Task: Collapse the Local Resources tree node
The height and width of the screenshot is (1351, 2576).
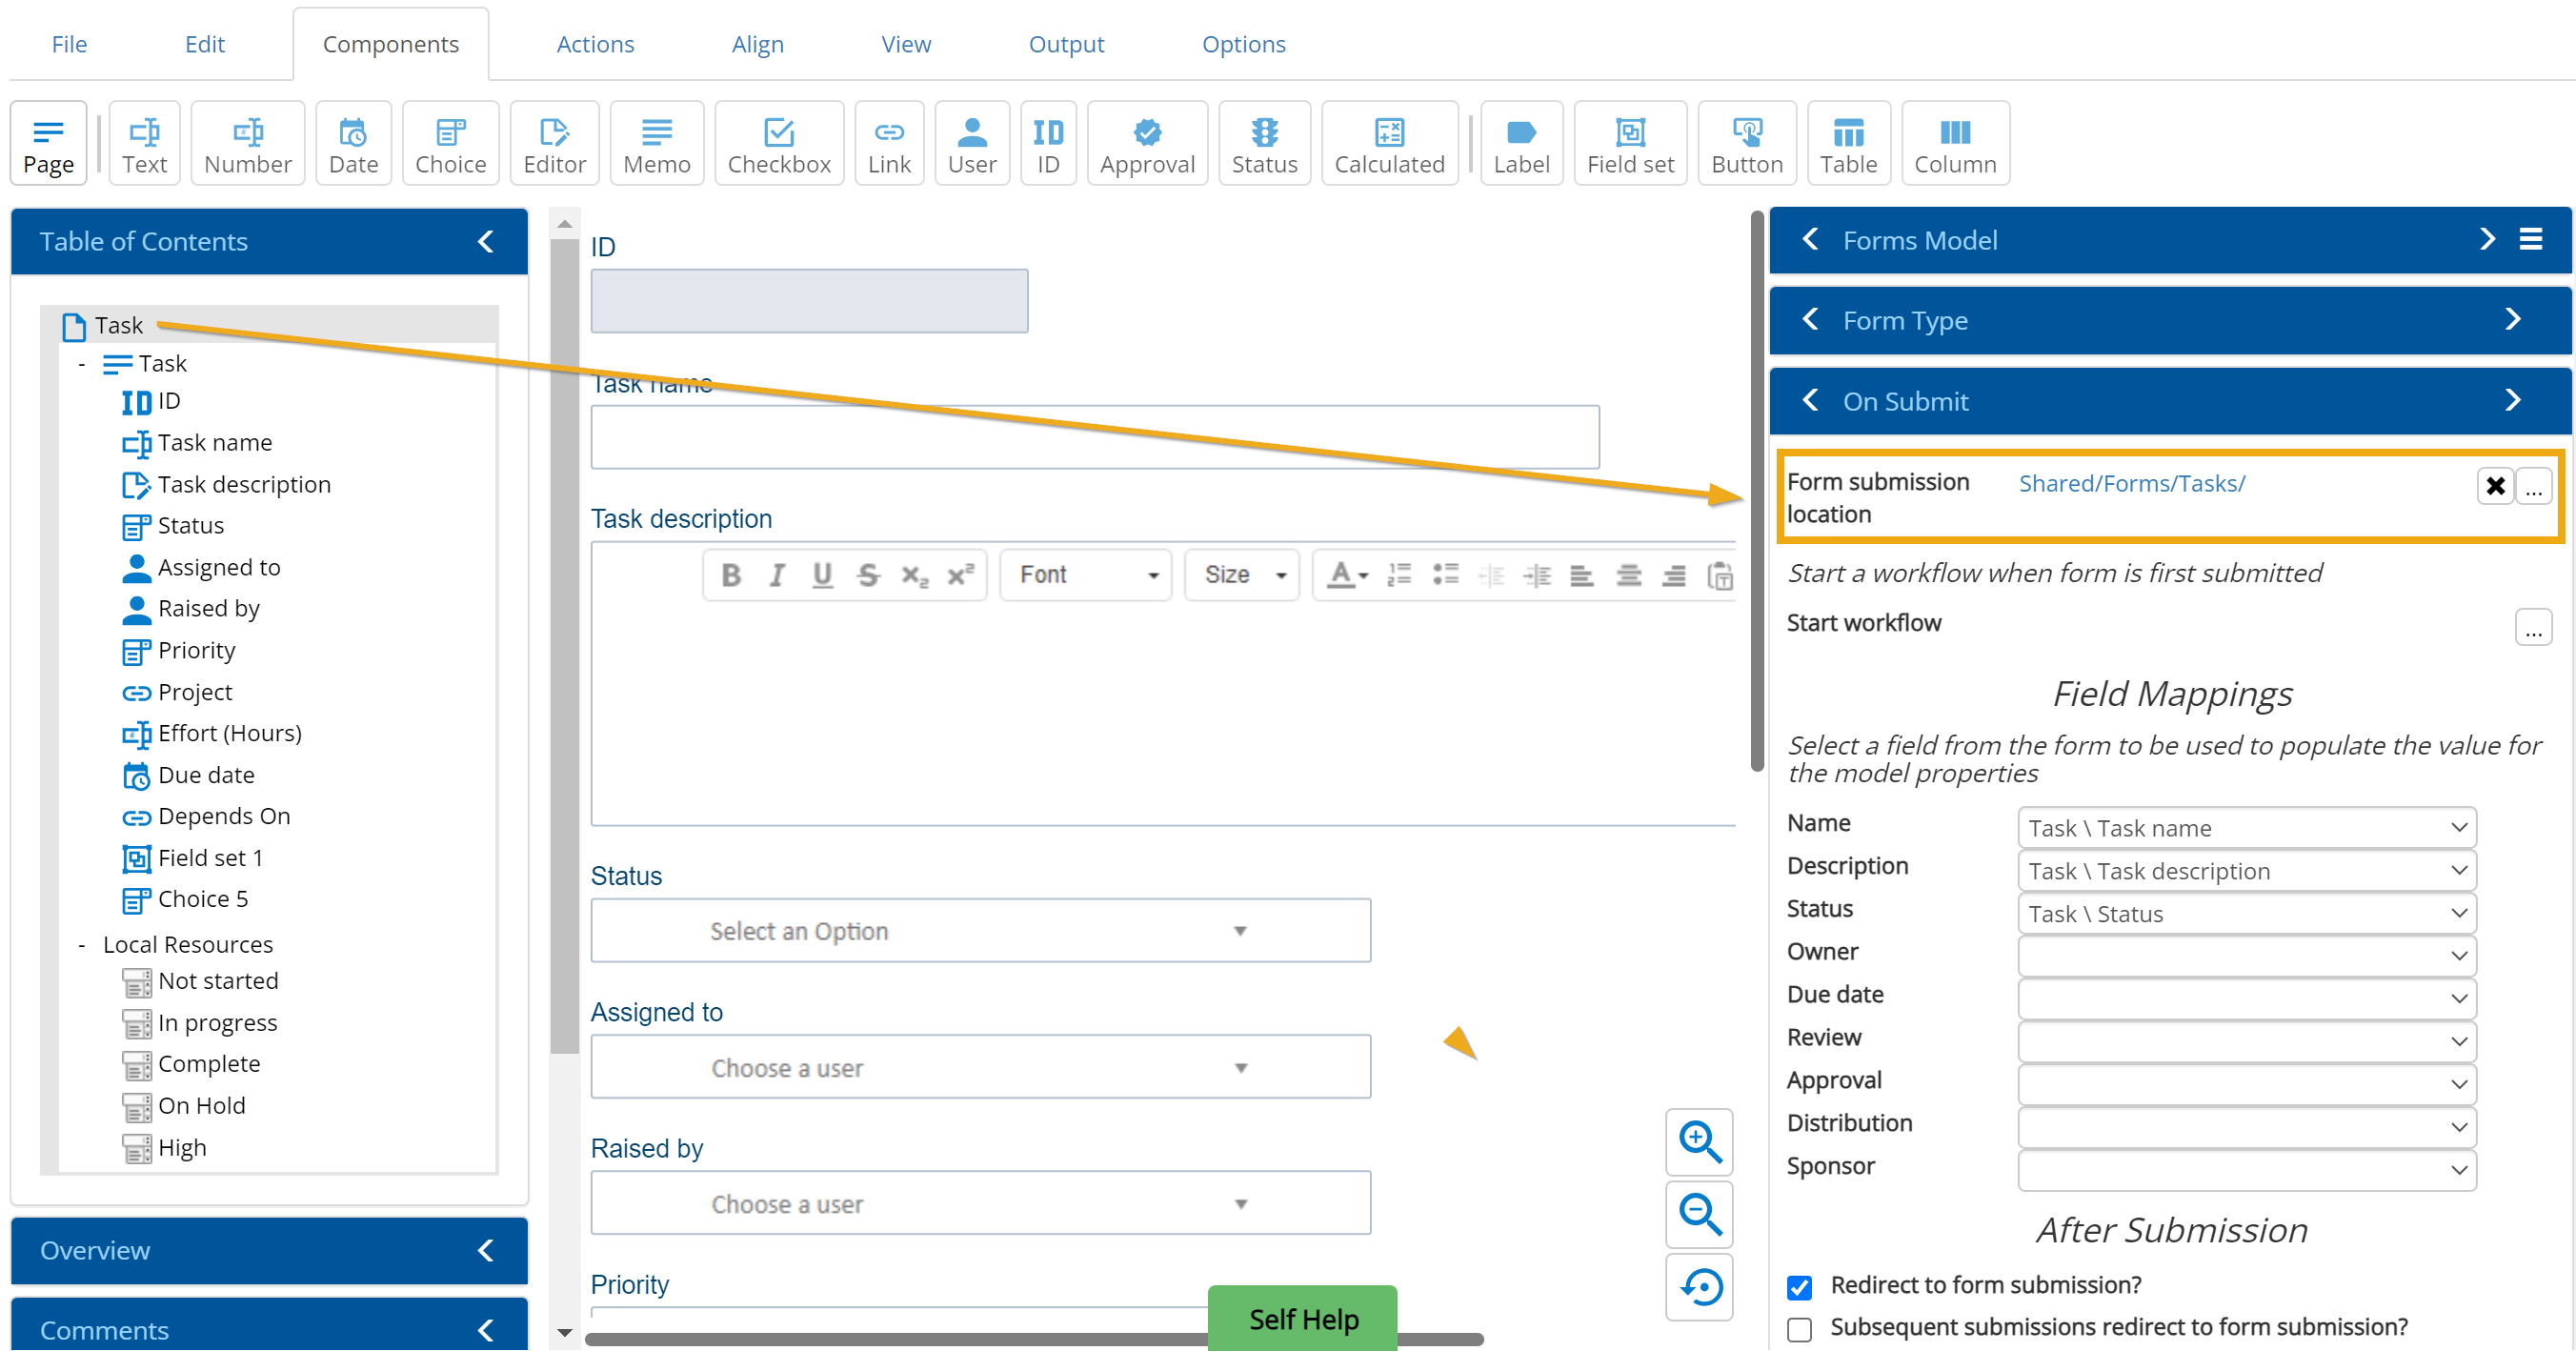Action: pos(82,945)
